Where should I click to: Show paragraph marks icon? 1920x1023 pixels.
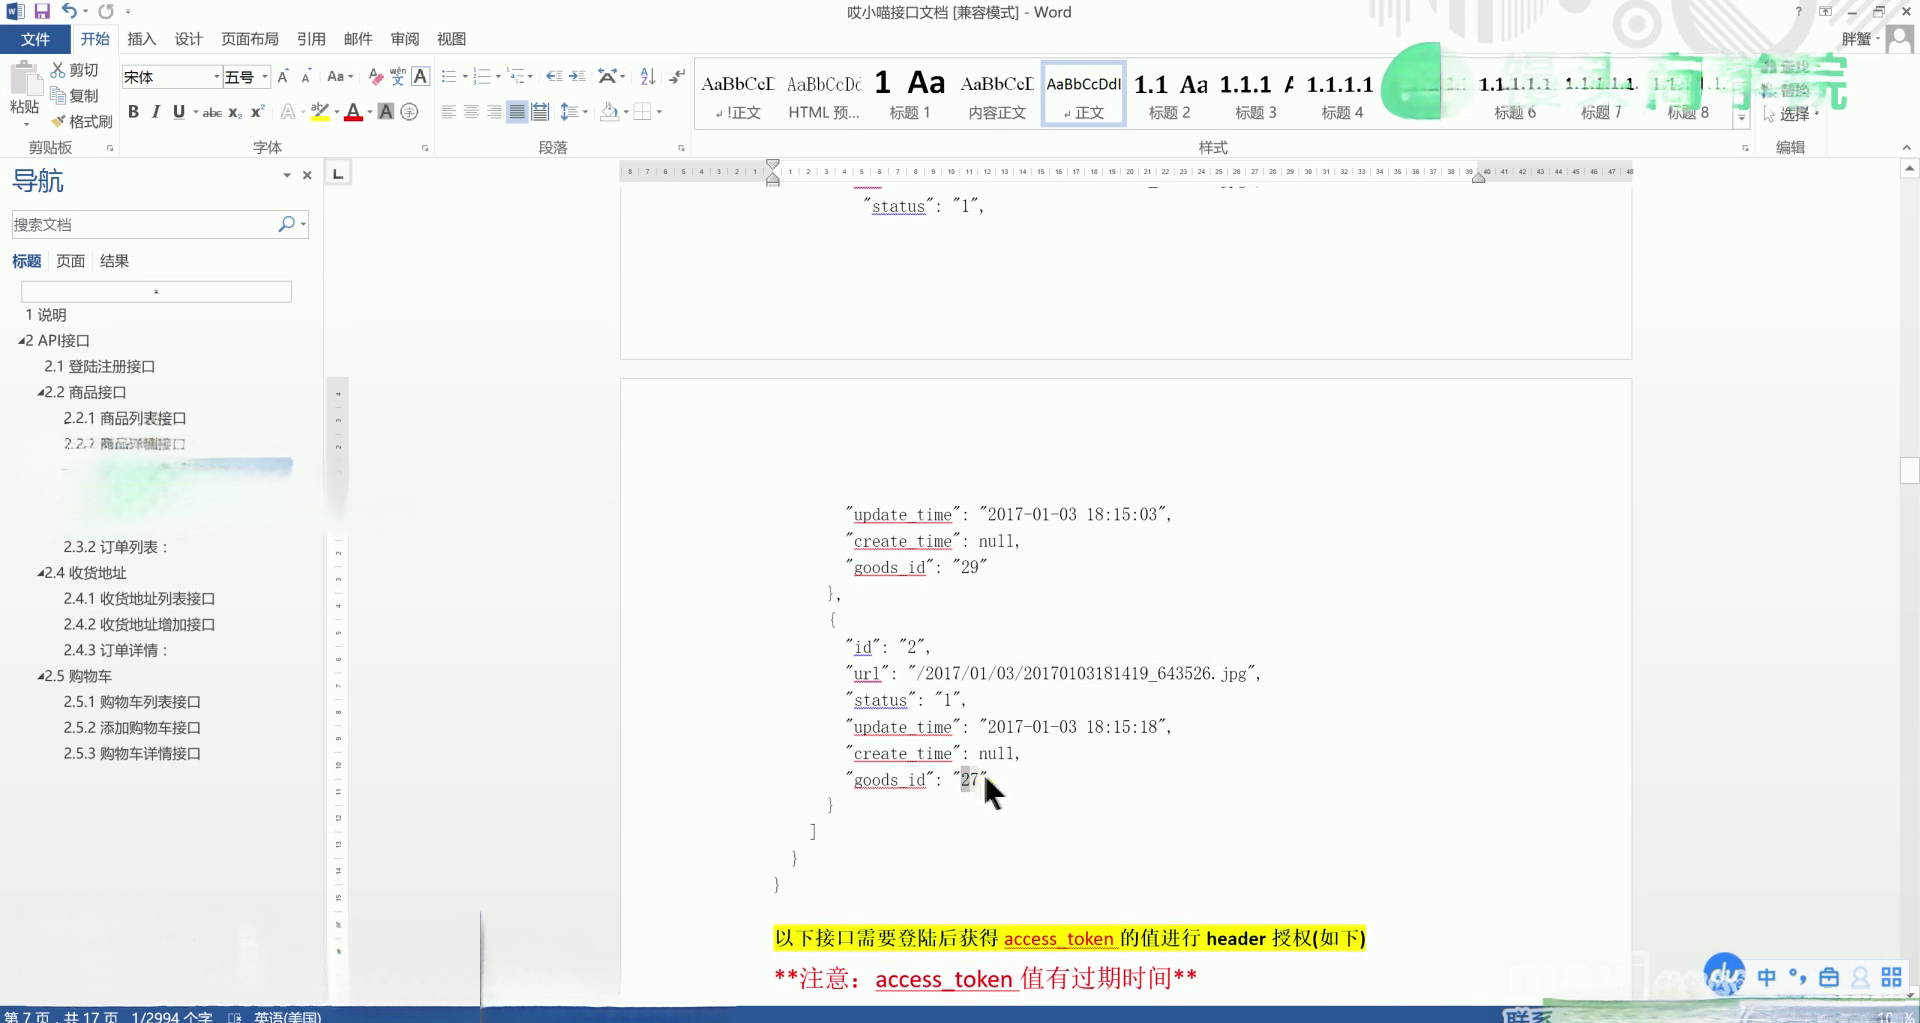678,77
